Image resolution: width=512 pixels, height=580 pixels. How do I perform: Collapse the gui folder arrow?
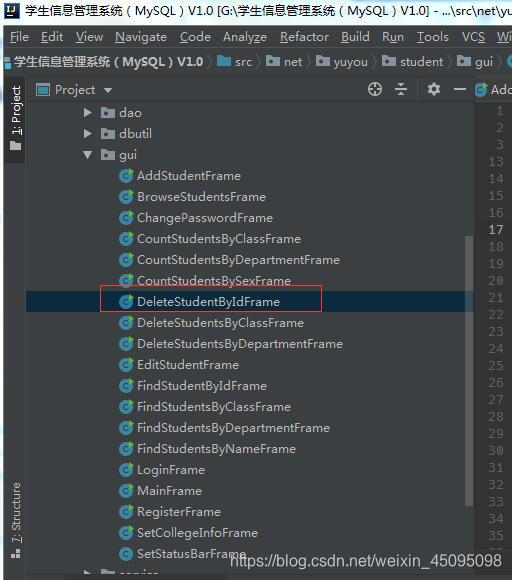pyautogui.click(x=87, y=155)
